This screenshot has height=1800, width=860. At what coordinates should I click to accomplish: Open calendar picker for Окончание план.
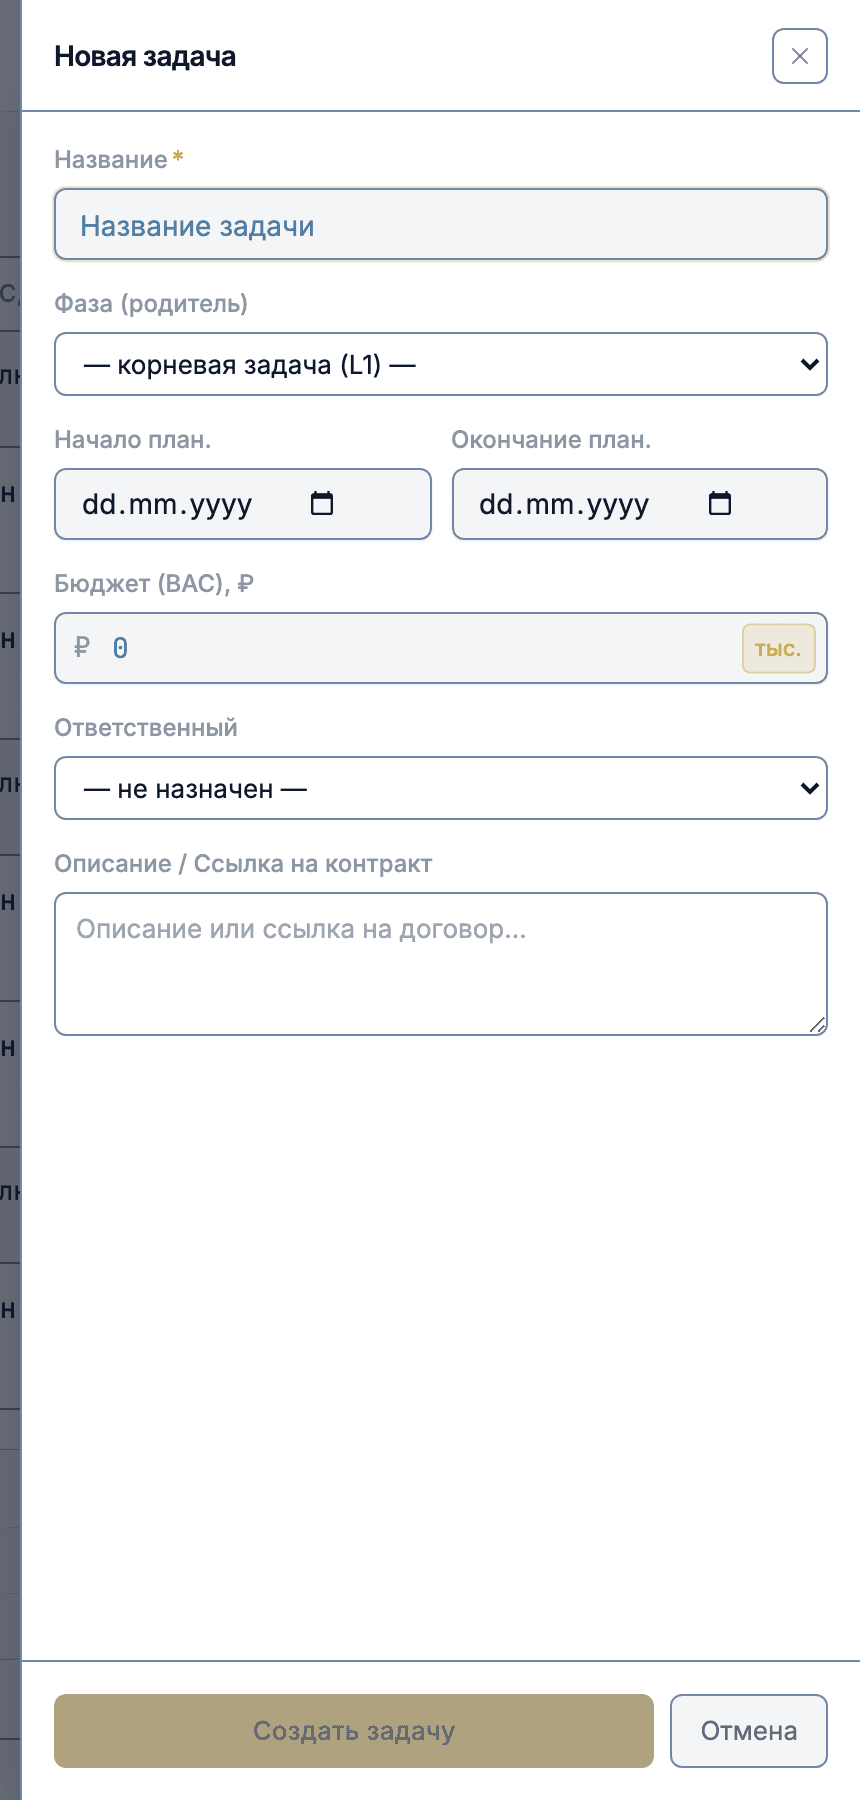click(x=720, y=503)
